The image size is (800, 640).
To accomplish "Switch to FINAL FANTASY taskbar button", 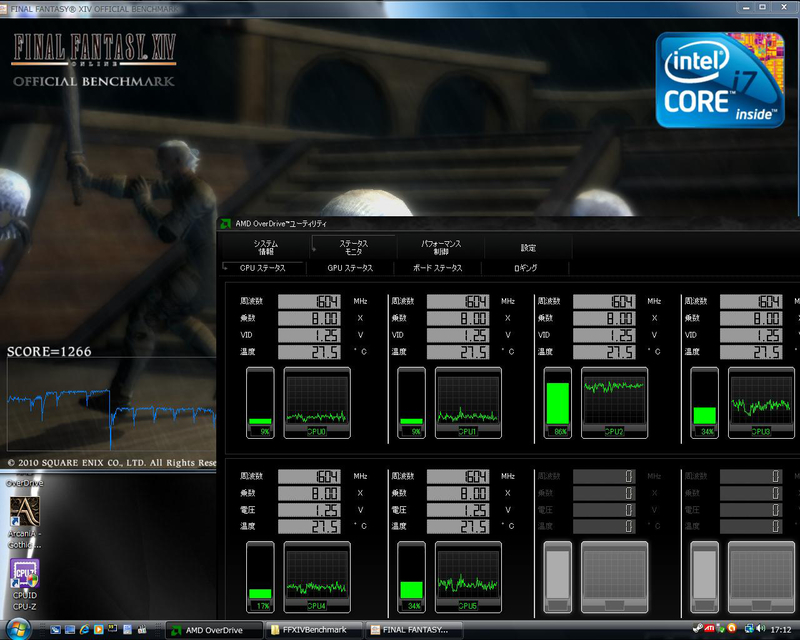I will [415, 630].
